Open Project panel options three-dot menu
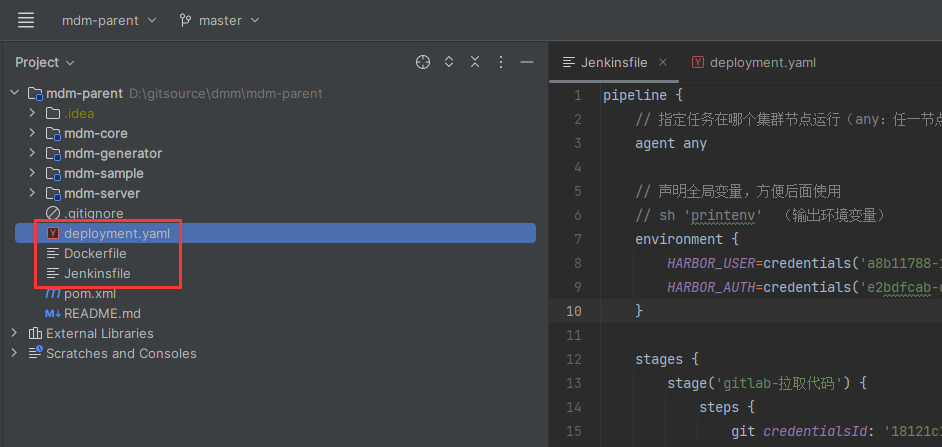Viewport: 942px width, 447px height. 501,62
